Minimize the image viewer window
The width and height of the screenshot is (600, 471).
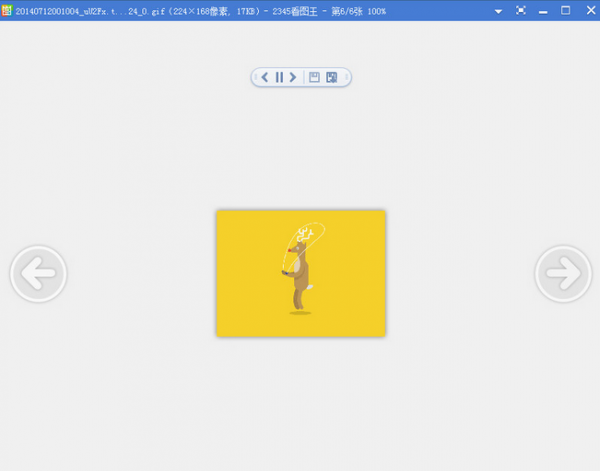[x=543, y=11]
